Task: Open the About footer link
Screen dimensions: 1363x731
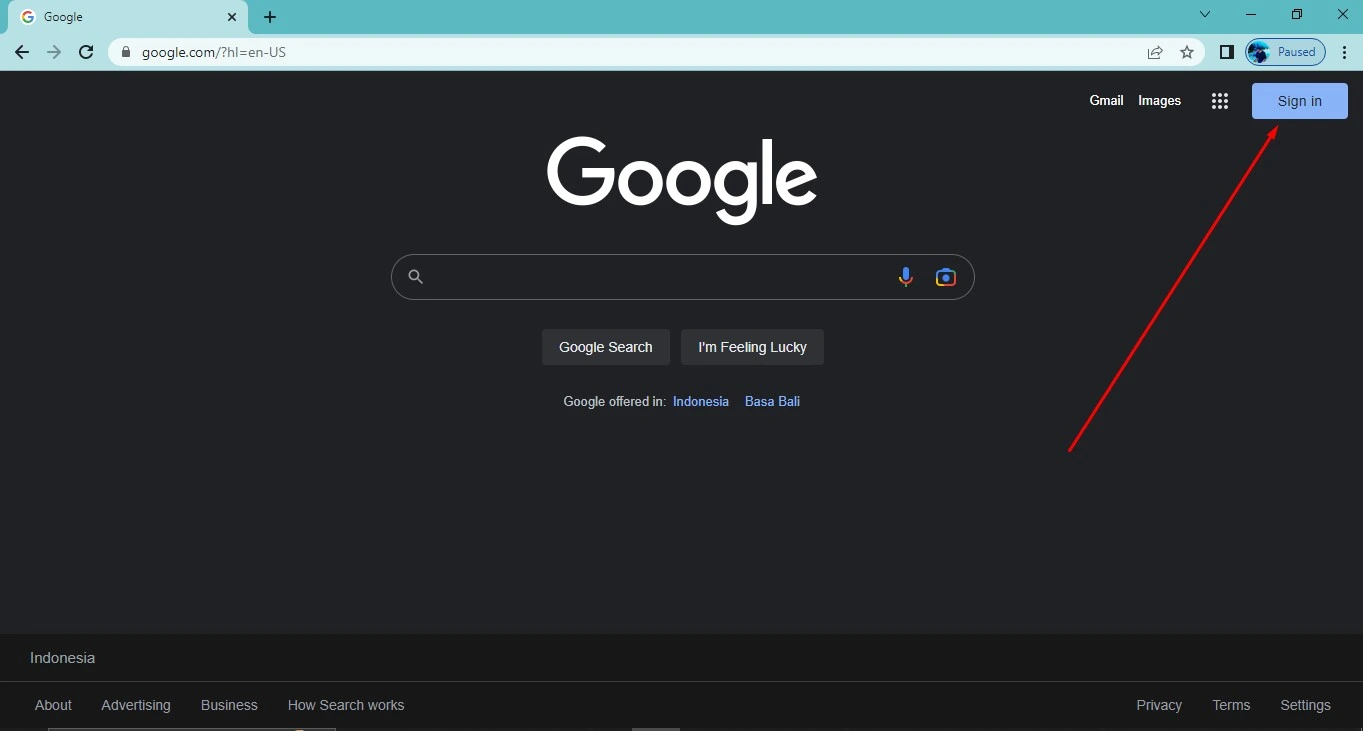Action: tap(53, 705)
